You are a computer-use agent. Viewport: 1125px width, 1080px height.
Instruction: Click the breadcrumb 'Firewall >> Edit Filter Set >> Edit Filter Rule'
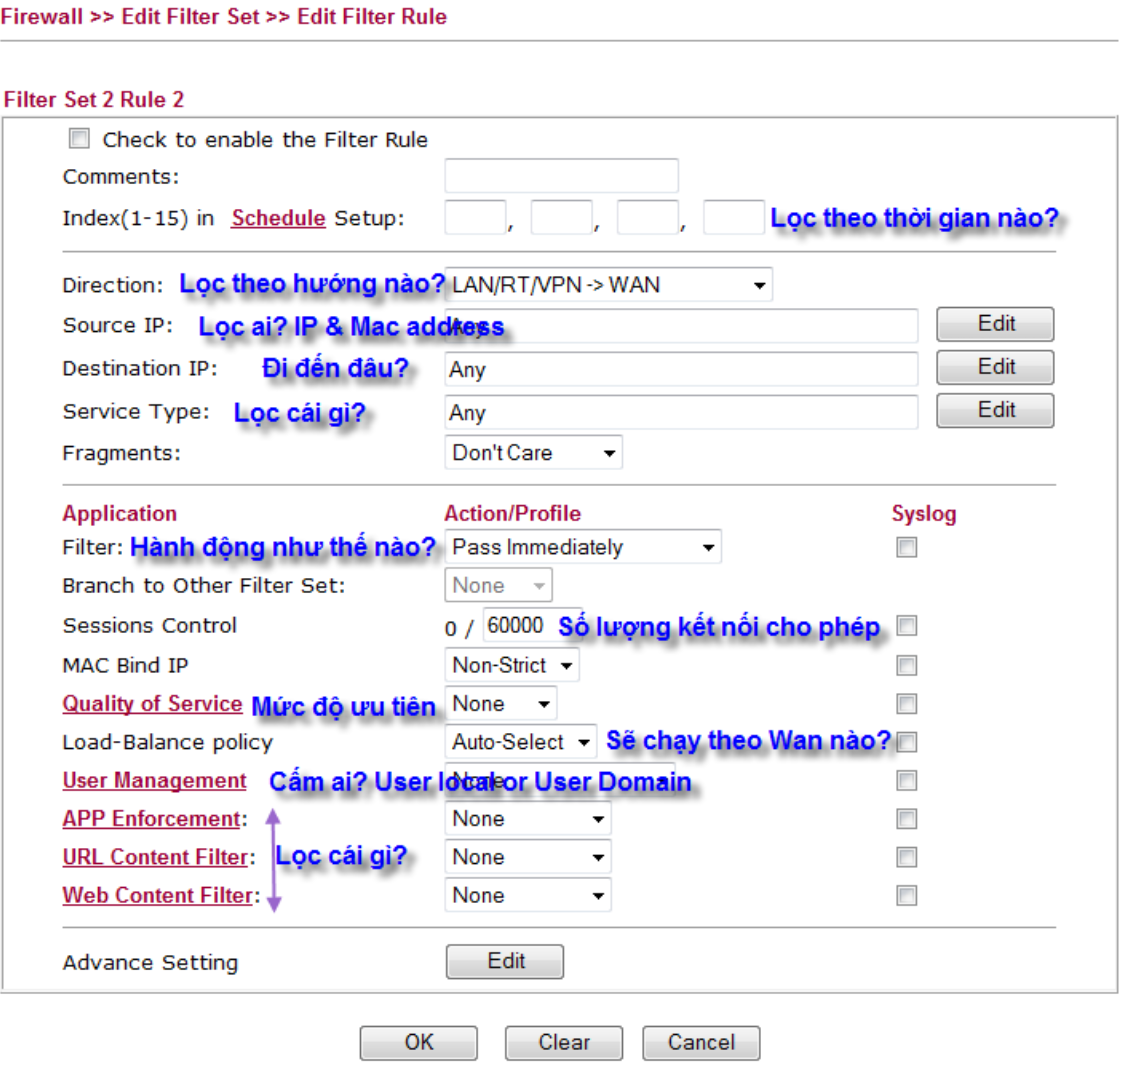coord(224,17)
